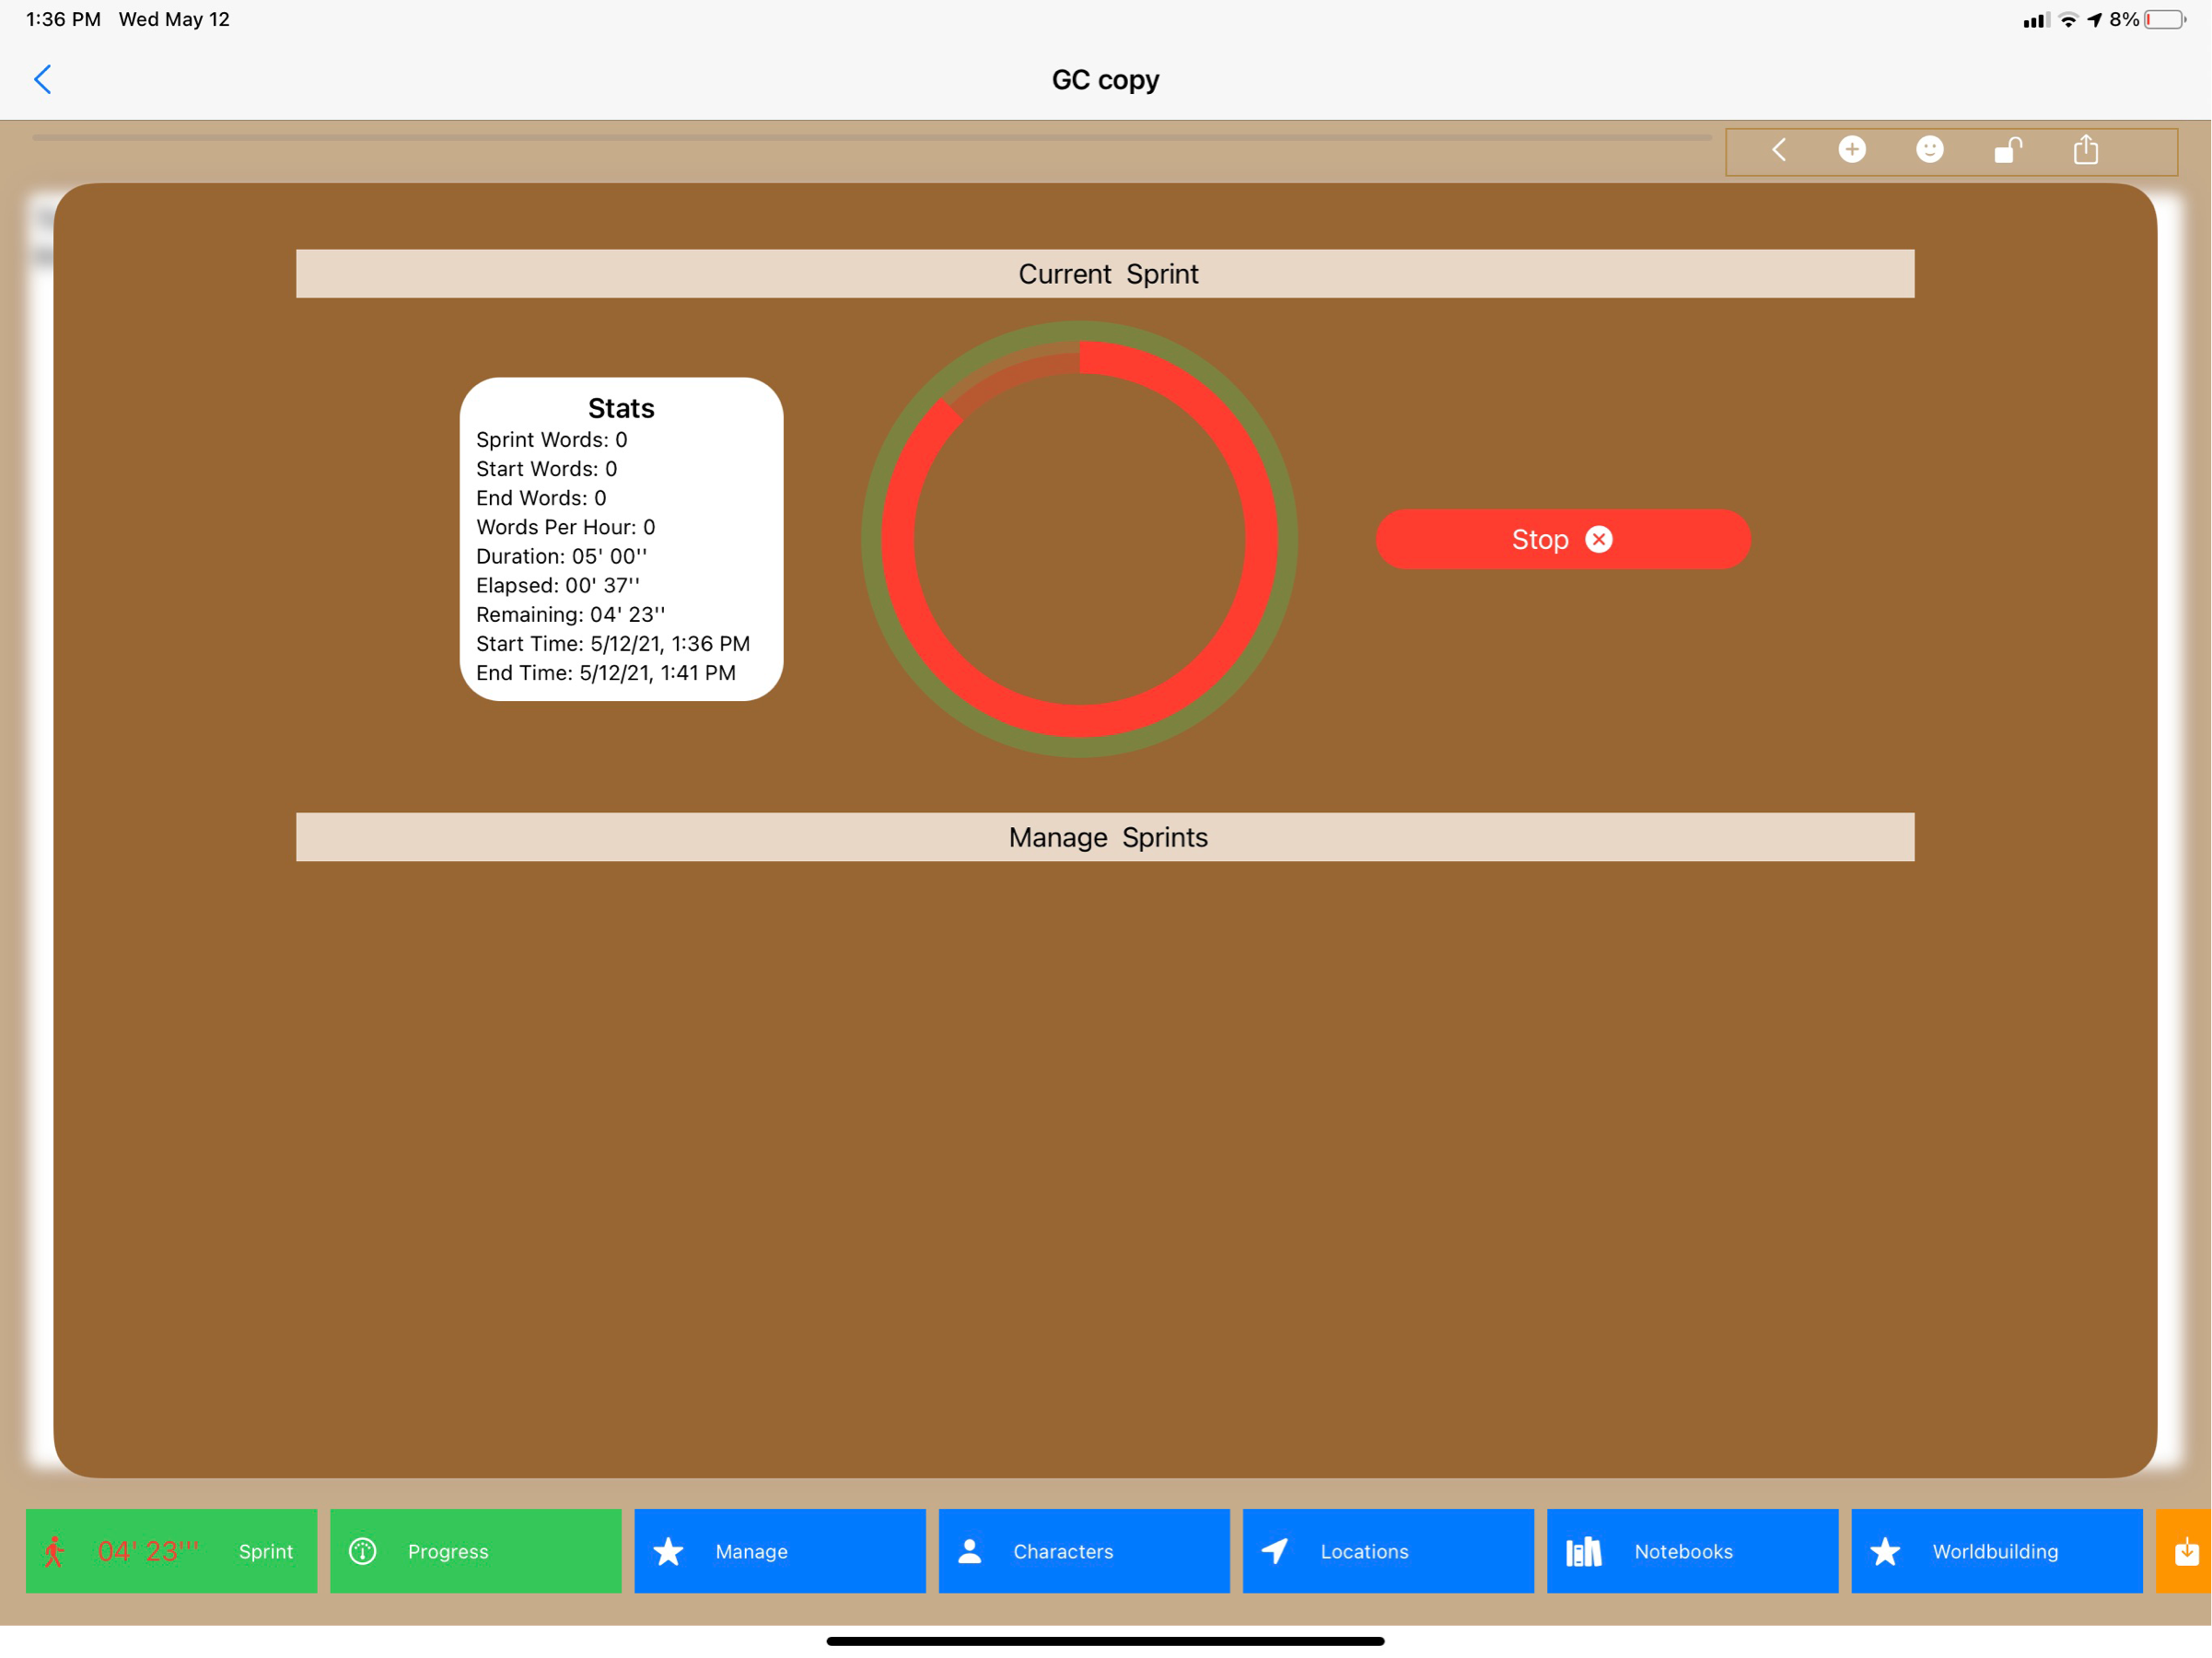Screen dimensions: 2212x1658
Task: Open the Manage tab
Action: (x=779, y=1551)
